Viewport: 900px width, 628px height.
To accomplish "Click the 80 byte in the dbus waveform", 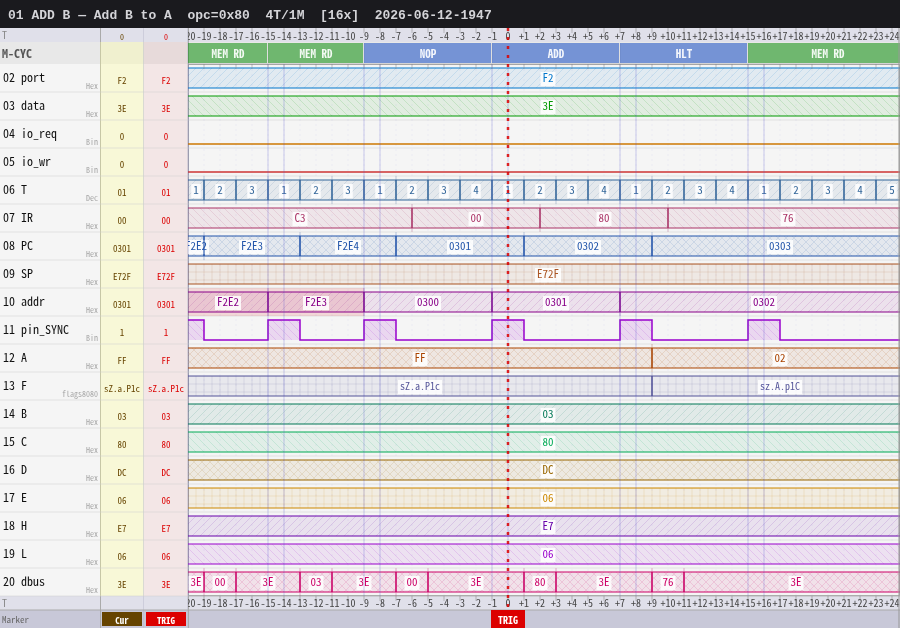I will point(540,582).
